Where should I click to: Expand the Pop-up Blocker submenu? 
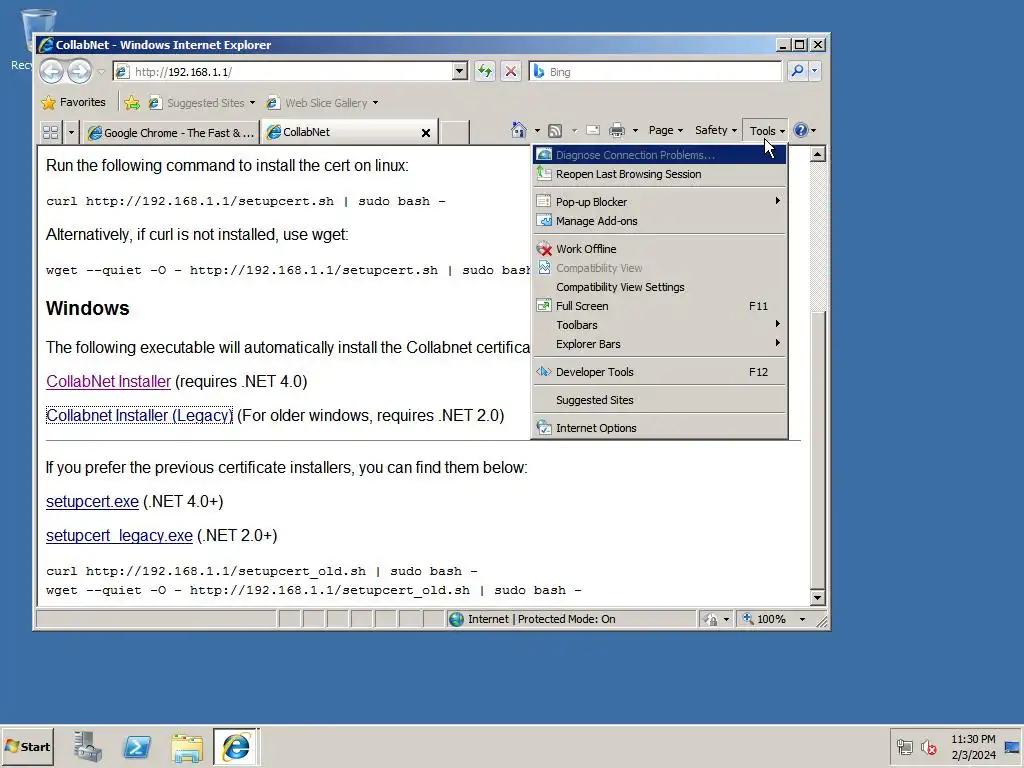tap(660, 202)
